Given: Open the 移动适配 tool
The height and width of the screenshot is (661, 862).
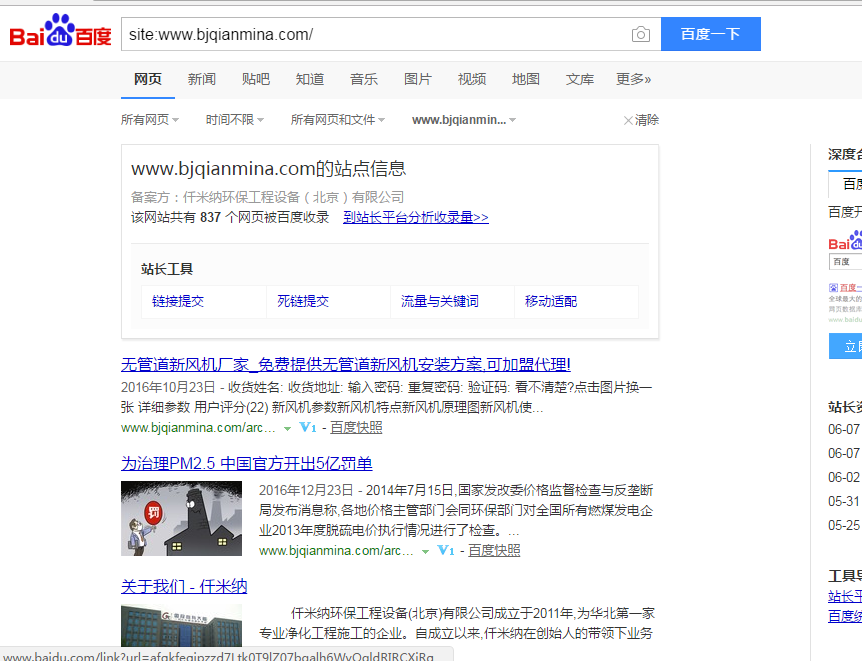Looking at the screenshot, I should 551,301.
